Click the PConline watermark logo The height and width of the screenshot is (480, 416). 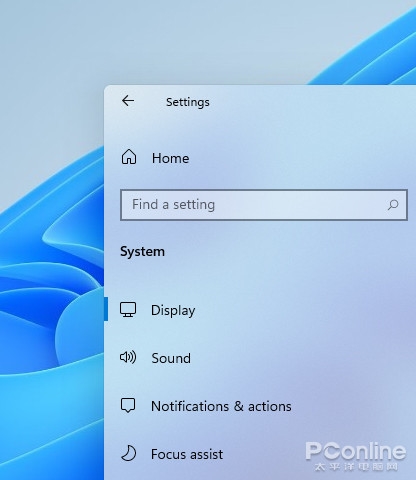tap(356, 451)
